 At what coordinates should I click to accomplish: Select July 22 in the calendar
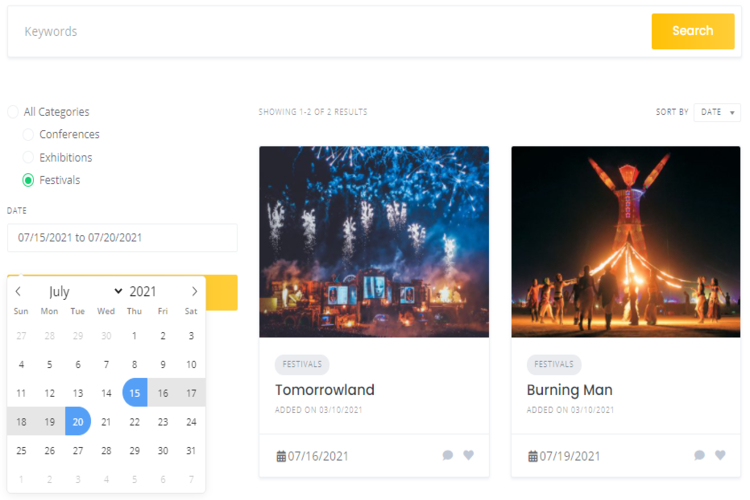coord(135,422)
